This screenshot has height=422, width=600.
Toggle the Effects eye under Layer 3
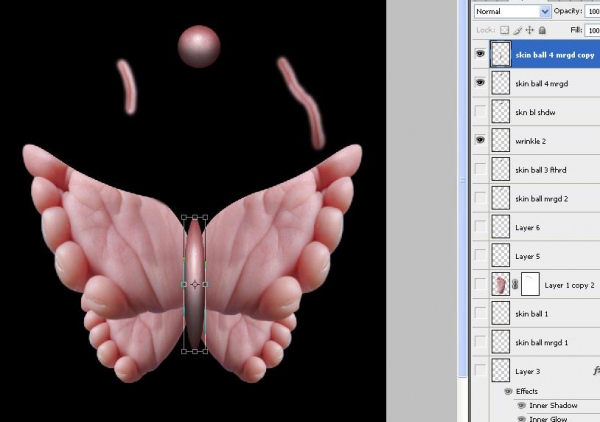(x=508, y=391)
